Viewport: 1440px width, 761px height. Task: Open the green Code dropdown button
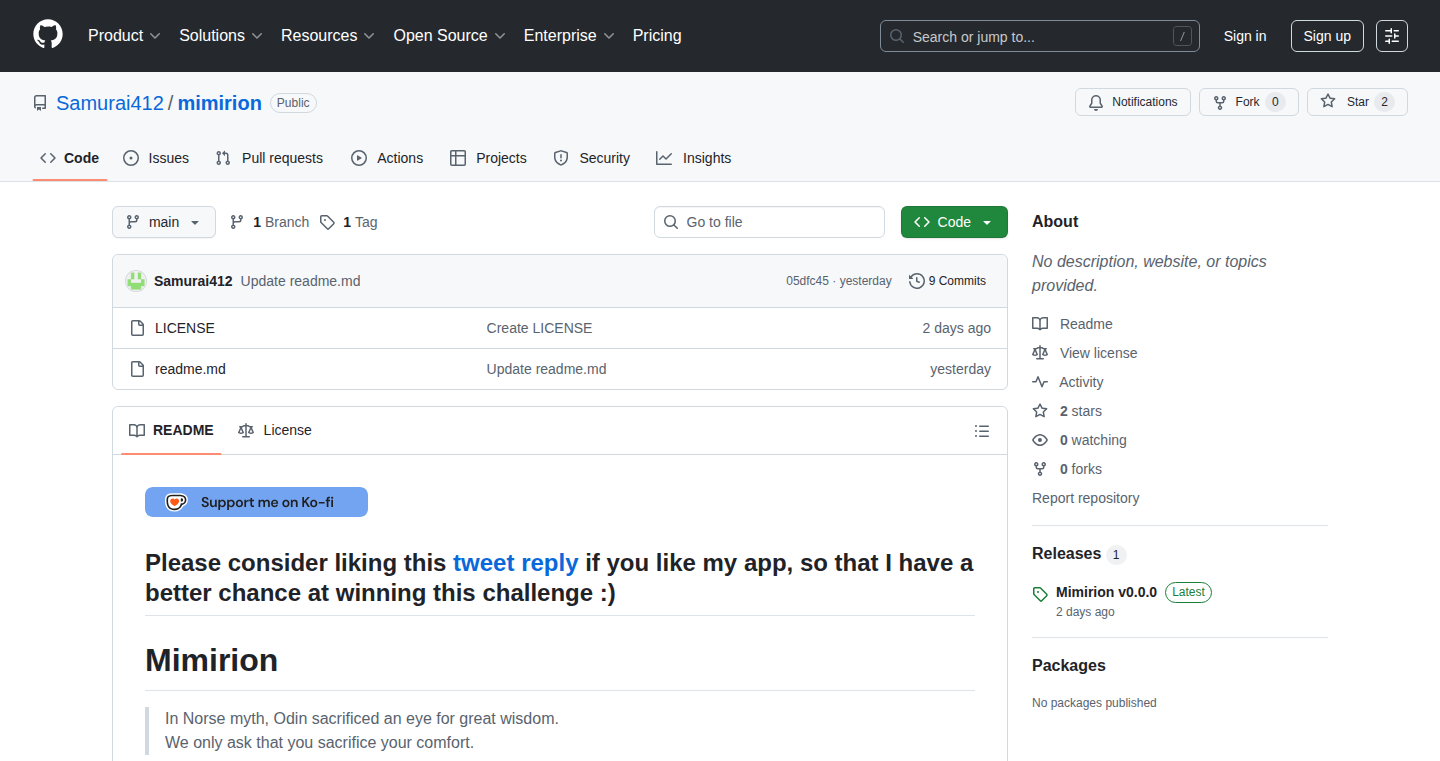[954, 222]
